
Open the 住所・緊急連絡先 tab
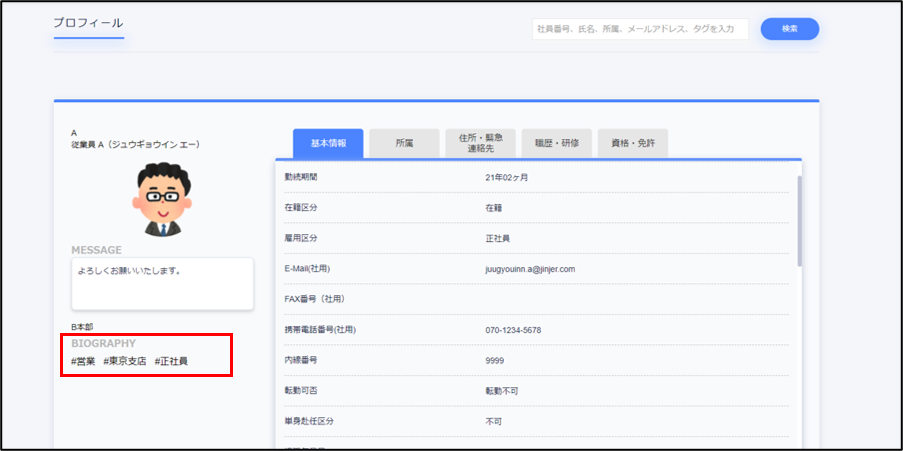tap(480, 143)
